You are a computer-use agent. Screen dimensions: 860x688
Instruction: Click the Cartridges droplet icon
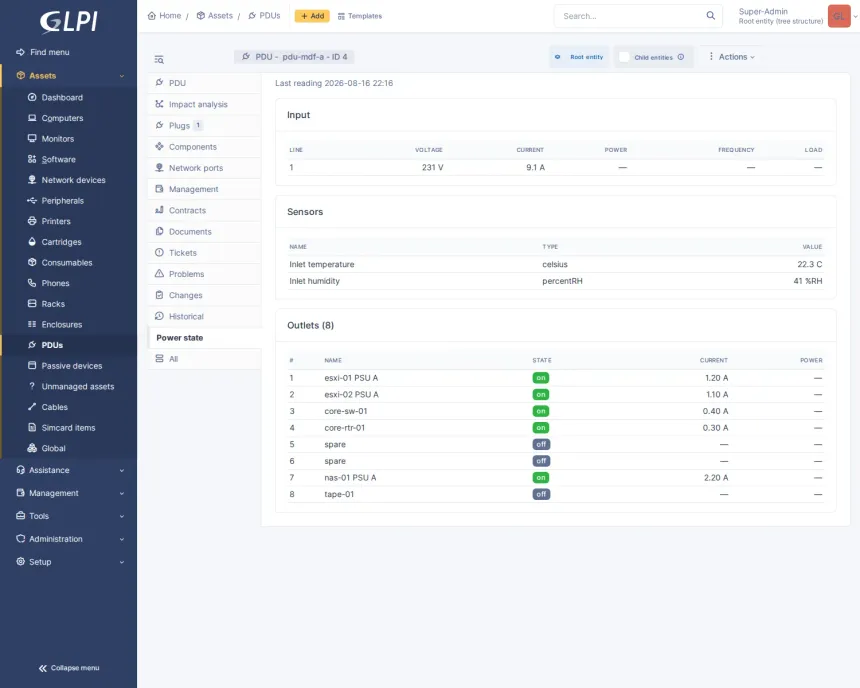click(32, 241)
